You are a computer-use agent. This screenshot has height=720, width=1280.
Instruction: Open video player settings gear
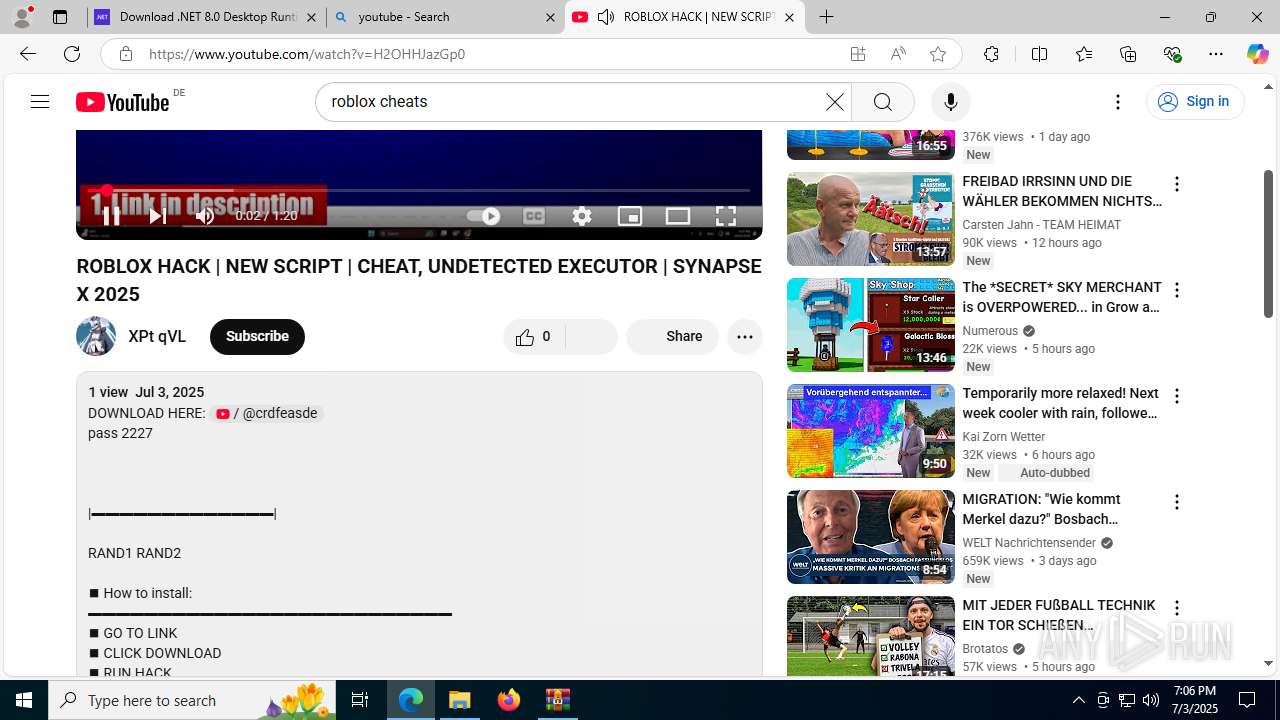coord(582,216)
